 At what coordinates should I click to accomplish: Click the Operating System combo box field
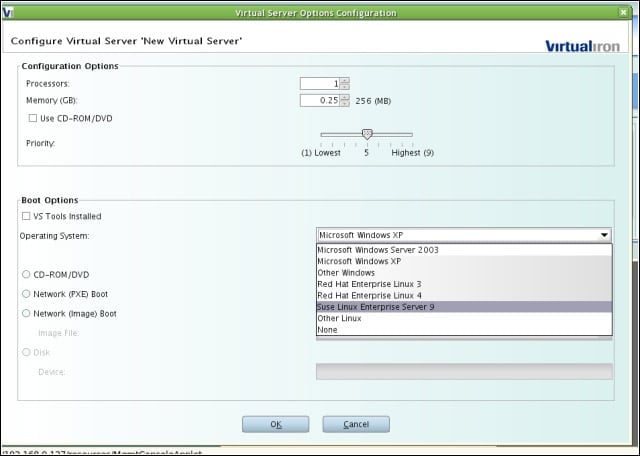point(464,235)
